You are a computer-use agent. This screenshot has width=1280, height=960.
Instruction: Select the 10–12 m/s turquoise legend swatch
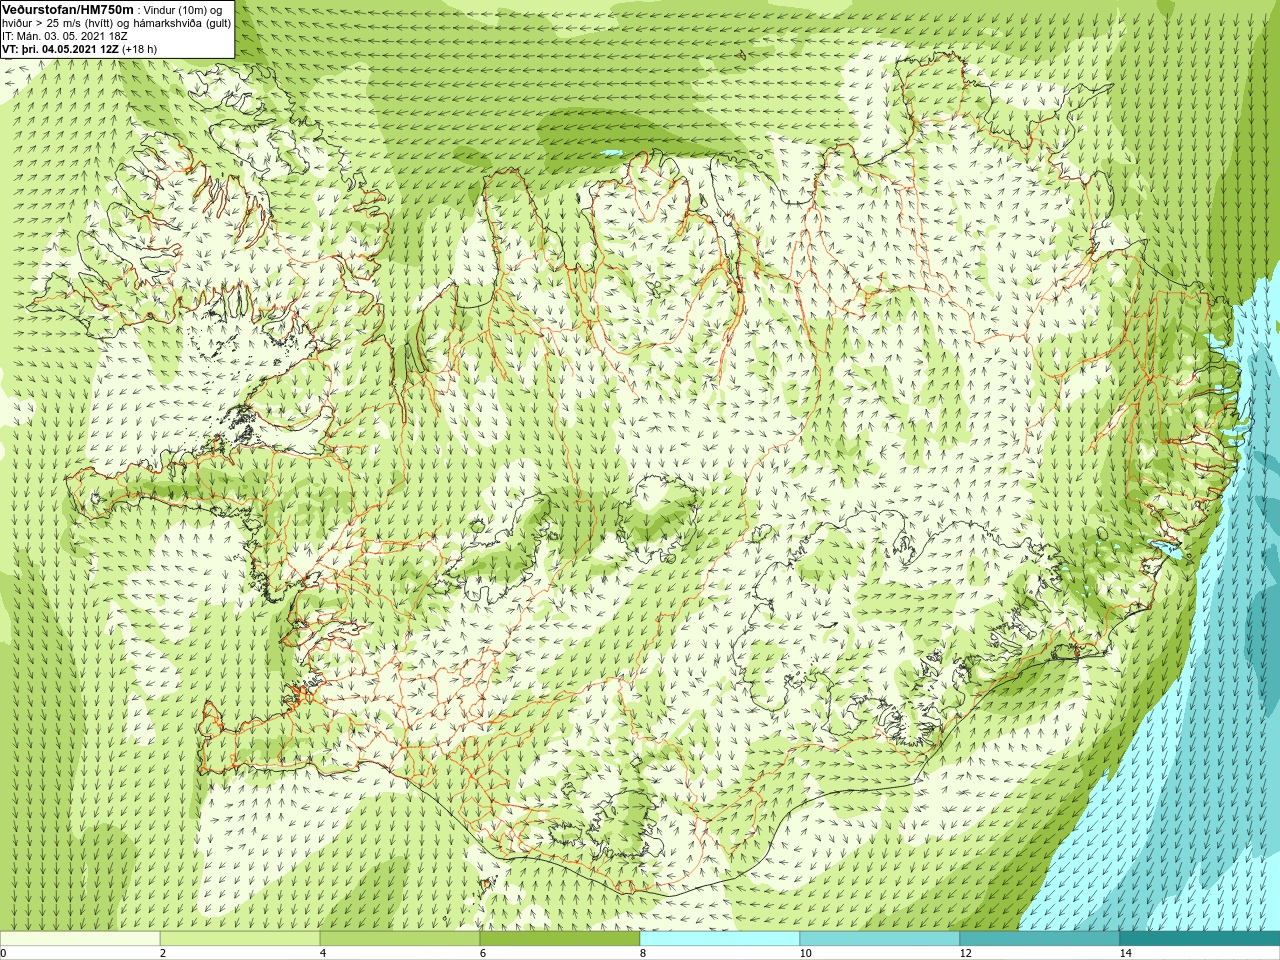[x=880, y=939]
